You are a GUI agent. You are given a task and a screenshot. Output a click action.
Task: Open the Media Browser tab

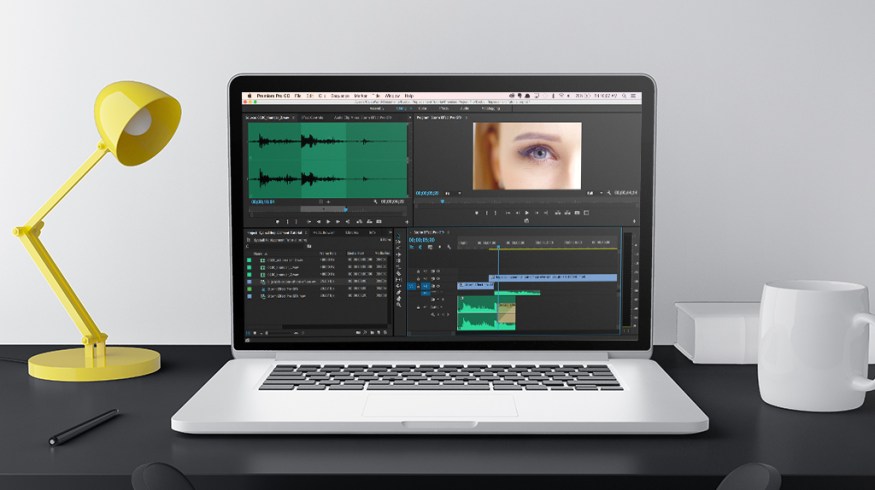point(324,232)
